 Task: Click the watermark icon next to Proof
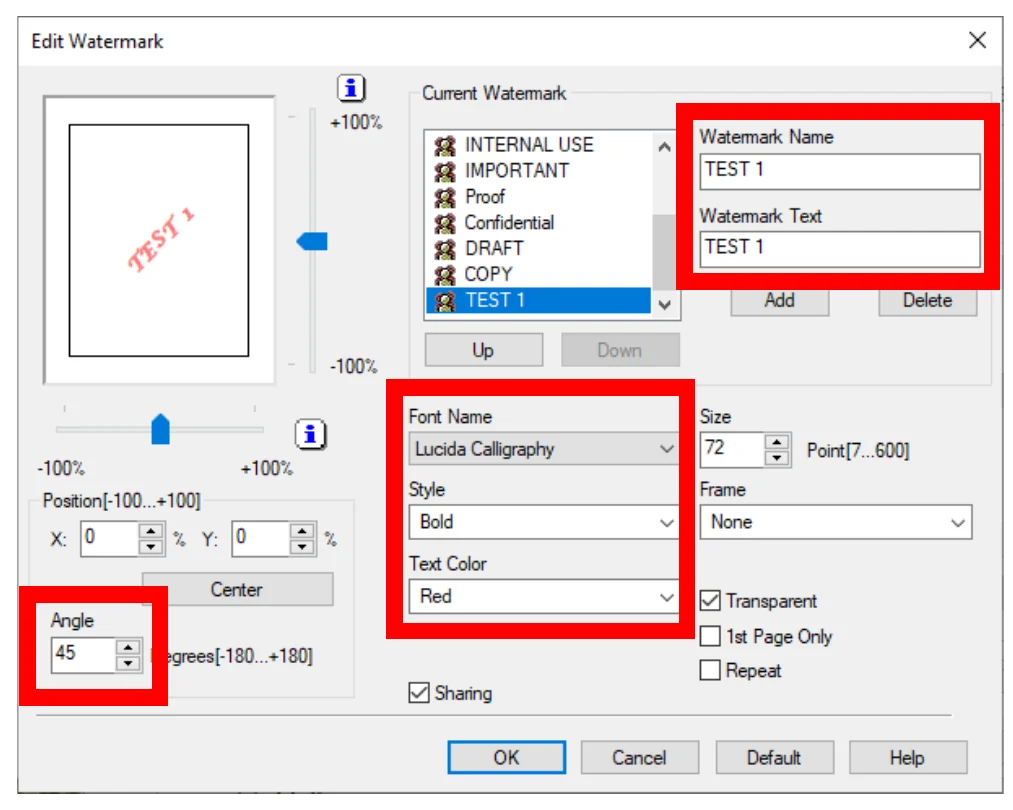pos(444,197)
